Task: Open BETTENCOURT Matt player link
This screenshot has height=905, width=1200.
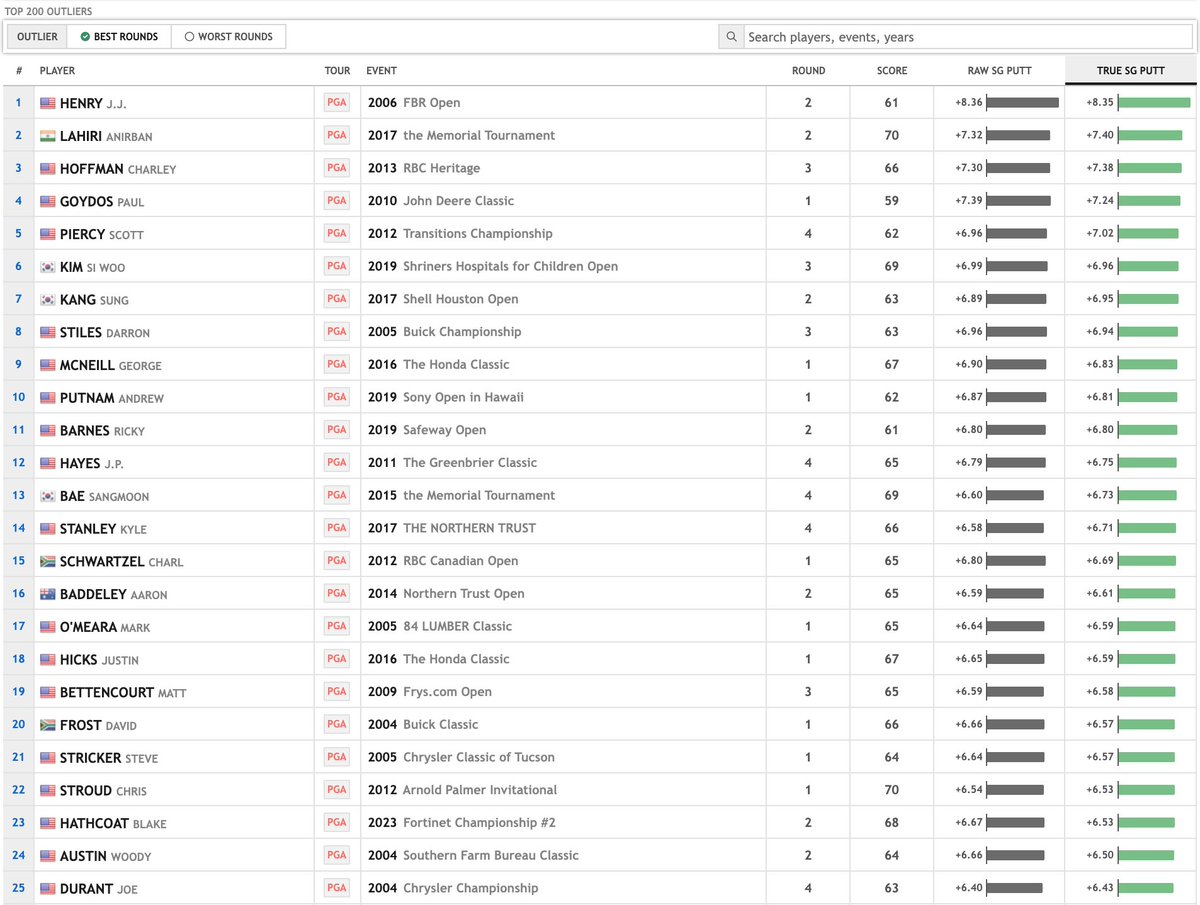Action: 123,692
